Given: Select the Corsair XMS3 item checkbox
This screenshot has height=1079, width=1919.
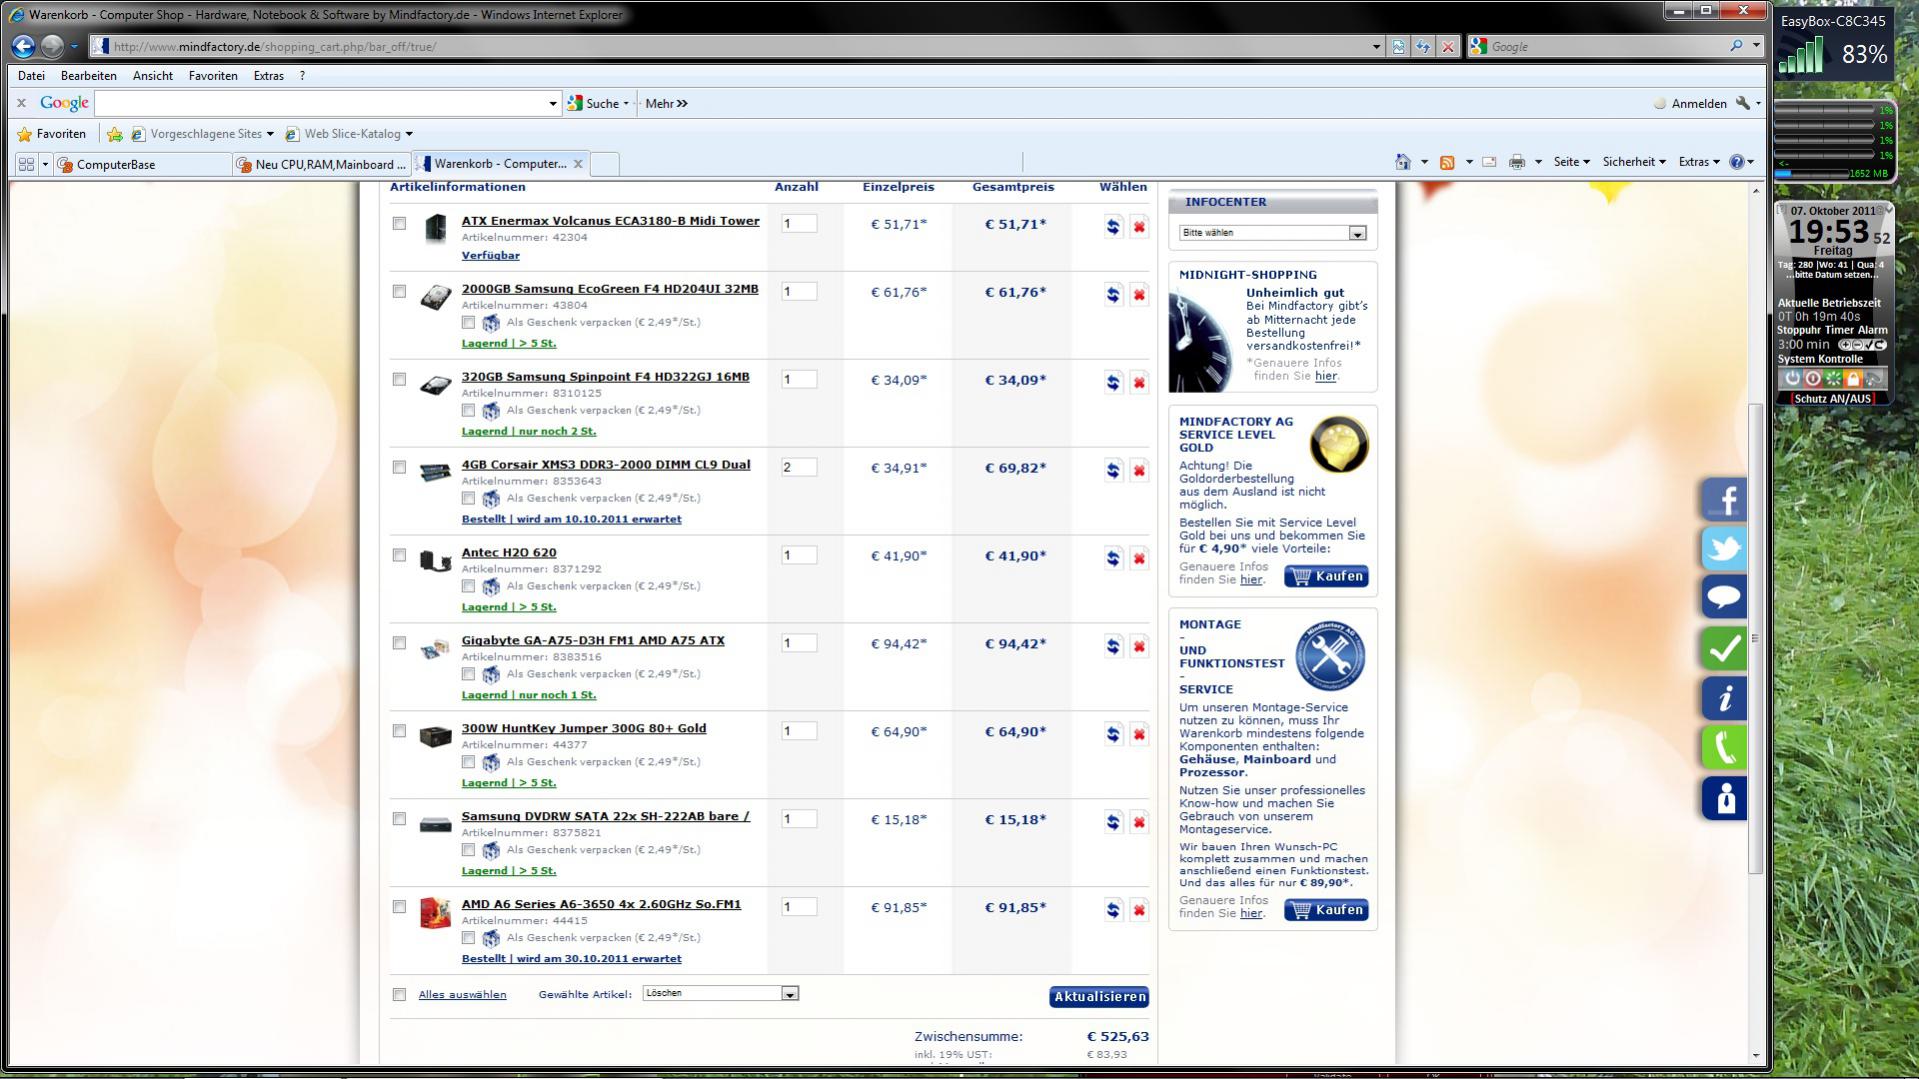Looking at the screenshot, I should (399, 468).
